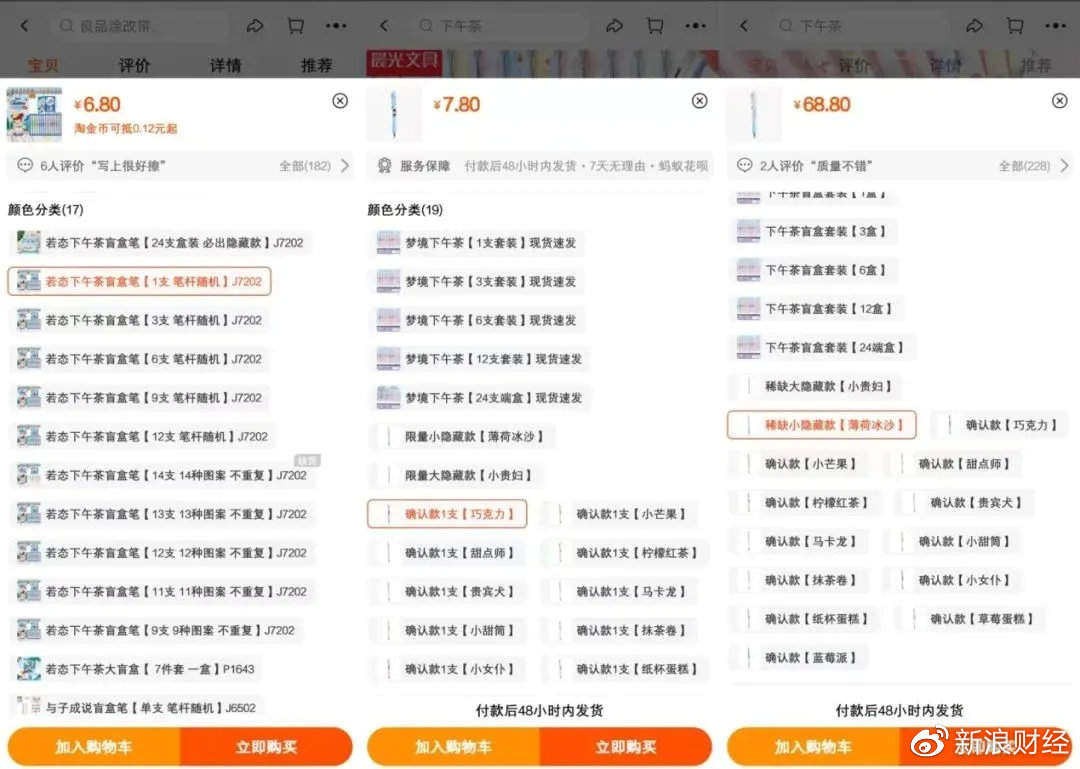1080x769 pixels.
Task: Tap the comment bubble icon beside 6人评价
Action: (25, 165)
